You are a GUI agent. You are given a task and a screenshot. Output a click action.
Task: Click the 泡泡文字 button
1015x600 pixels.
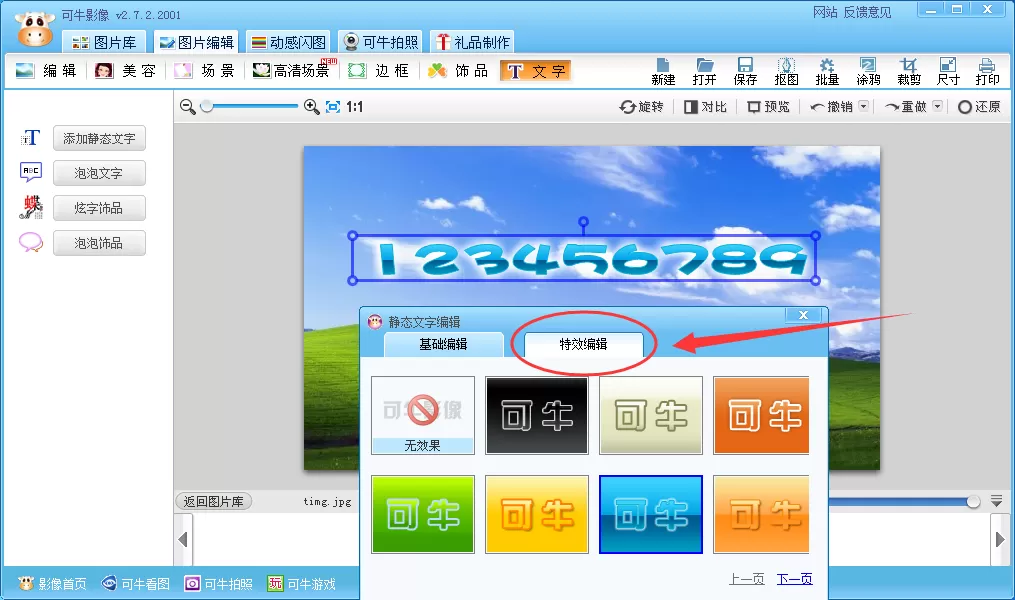click(99, 173)
